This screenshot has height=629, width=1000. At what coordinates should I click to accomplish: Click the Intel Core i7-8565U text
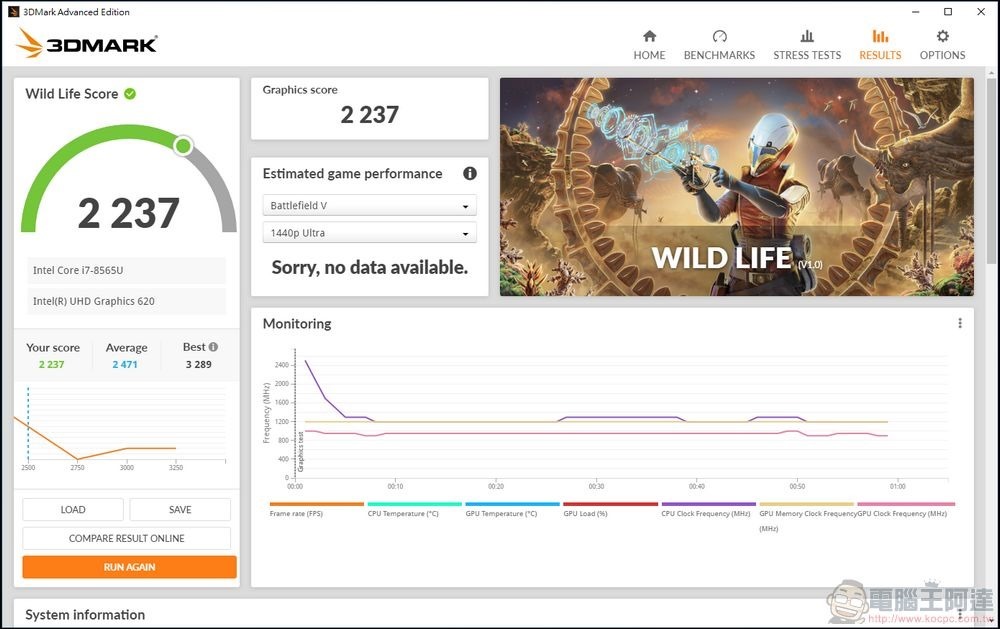pos(78,270)
